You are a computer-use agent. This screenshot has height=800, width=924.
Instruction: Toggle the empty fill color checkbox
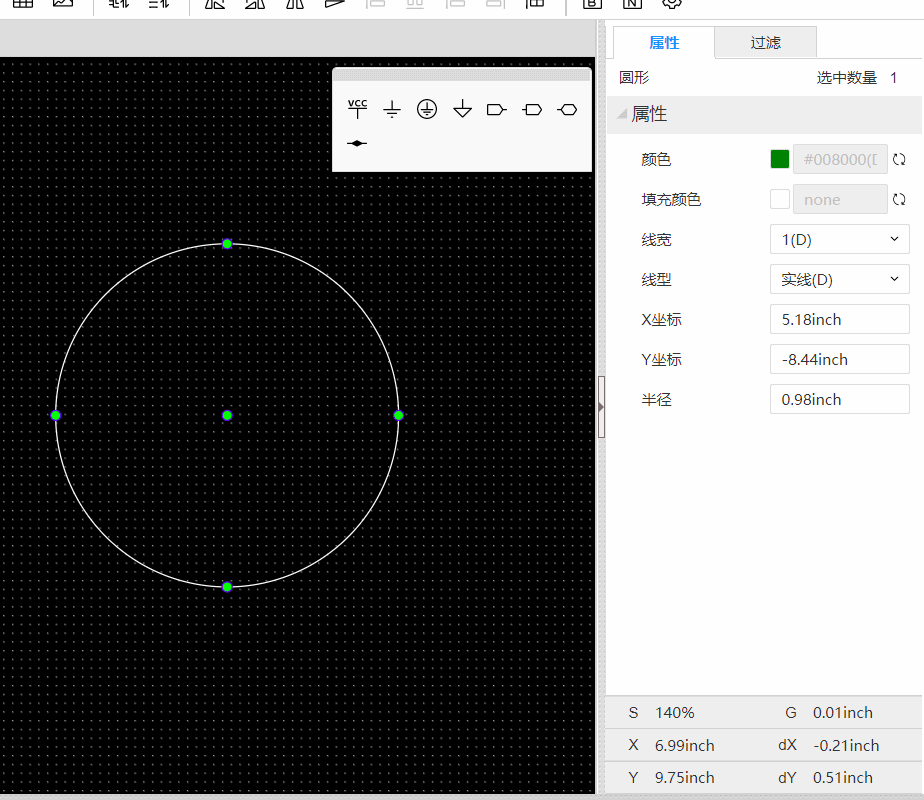[779, 198]
